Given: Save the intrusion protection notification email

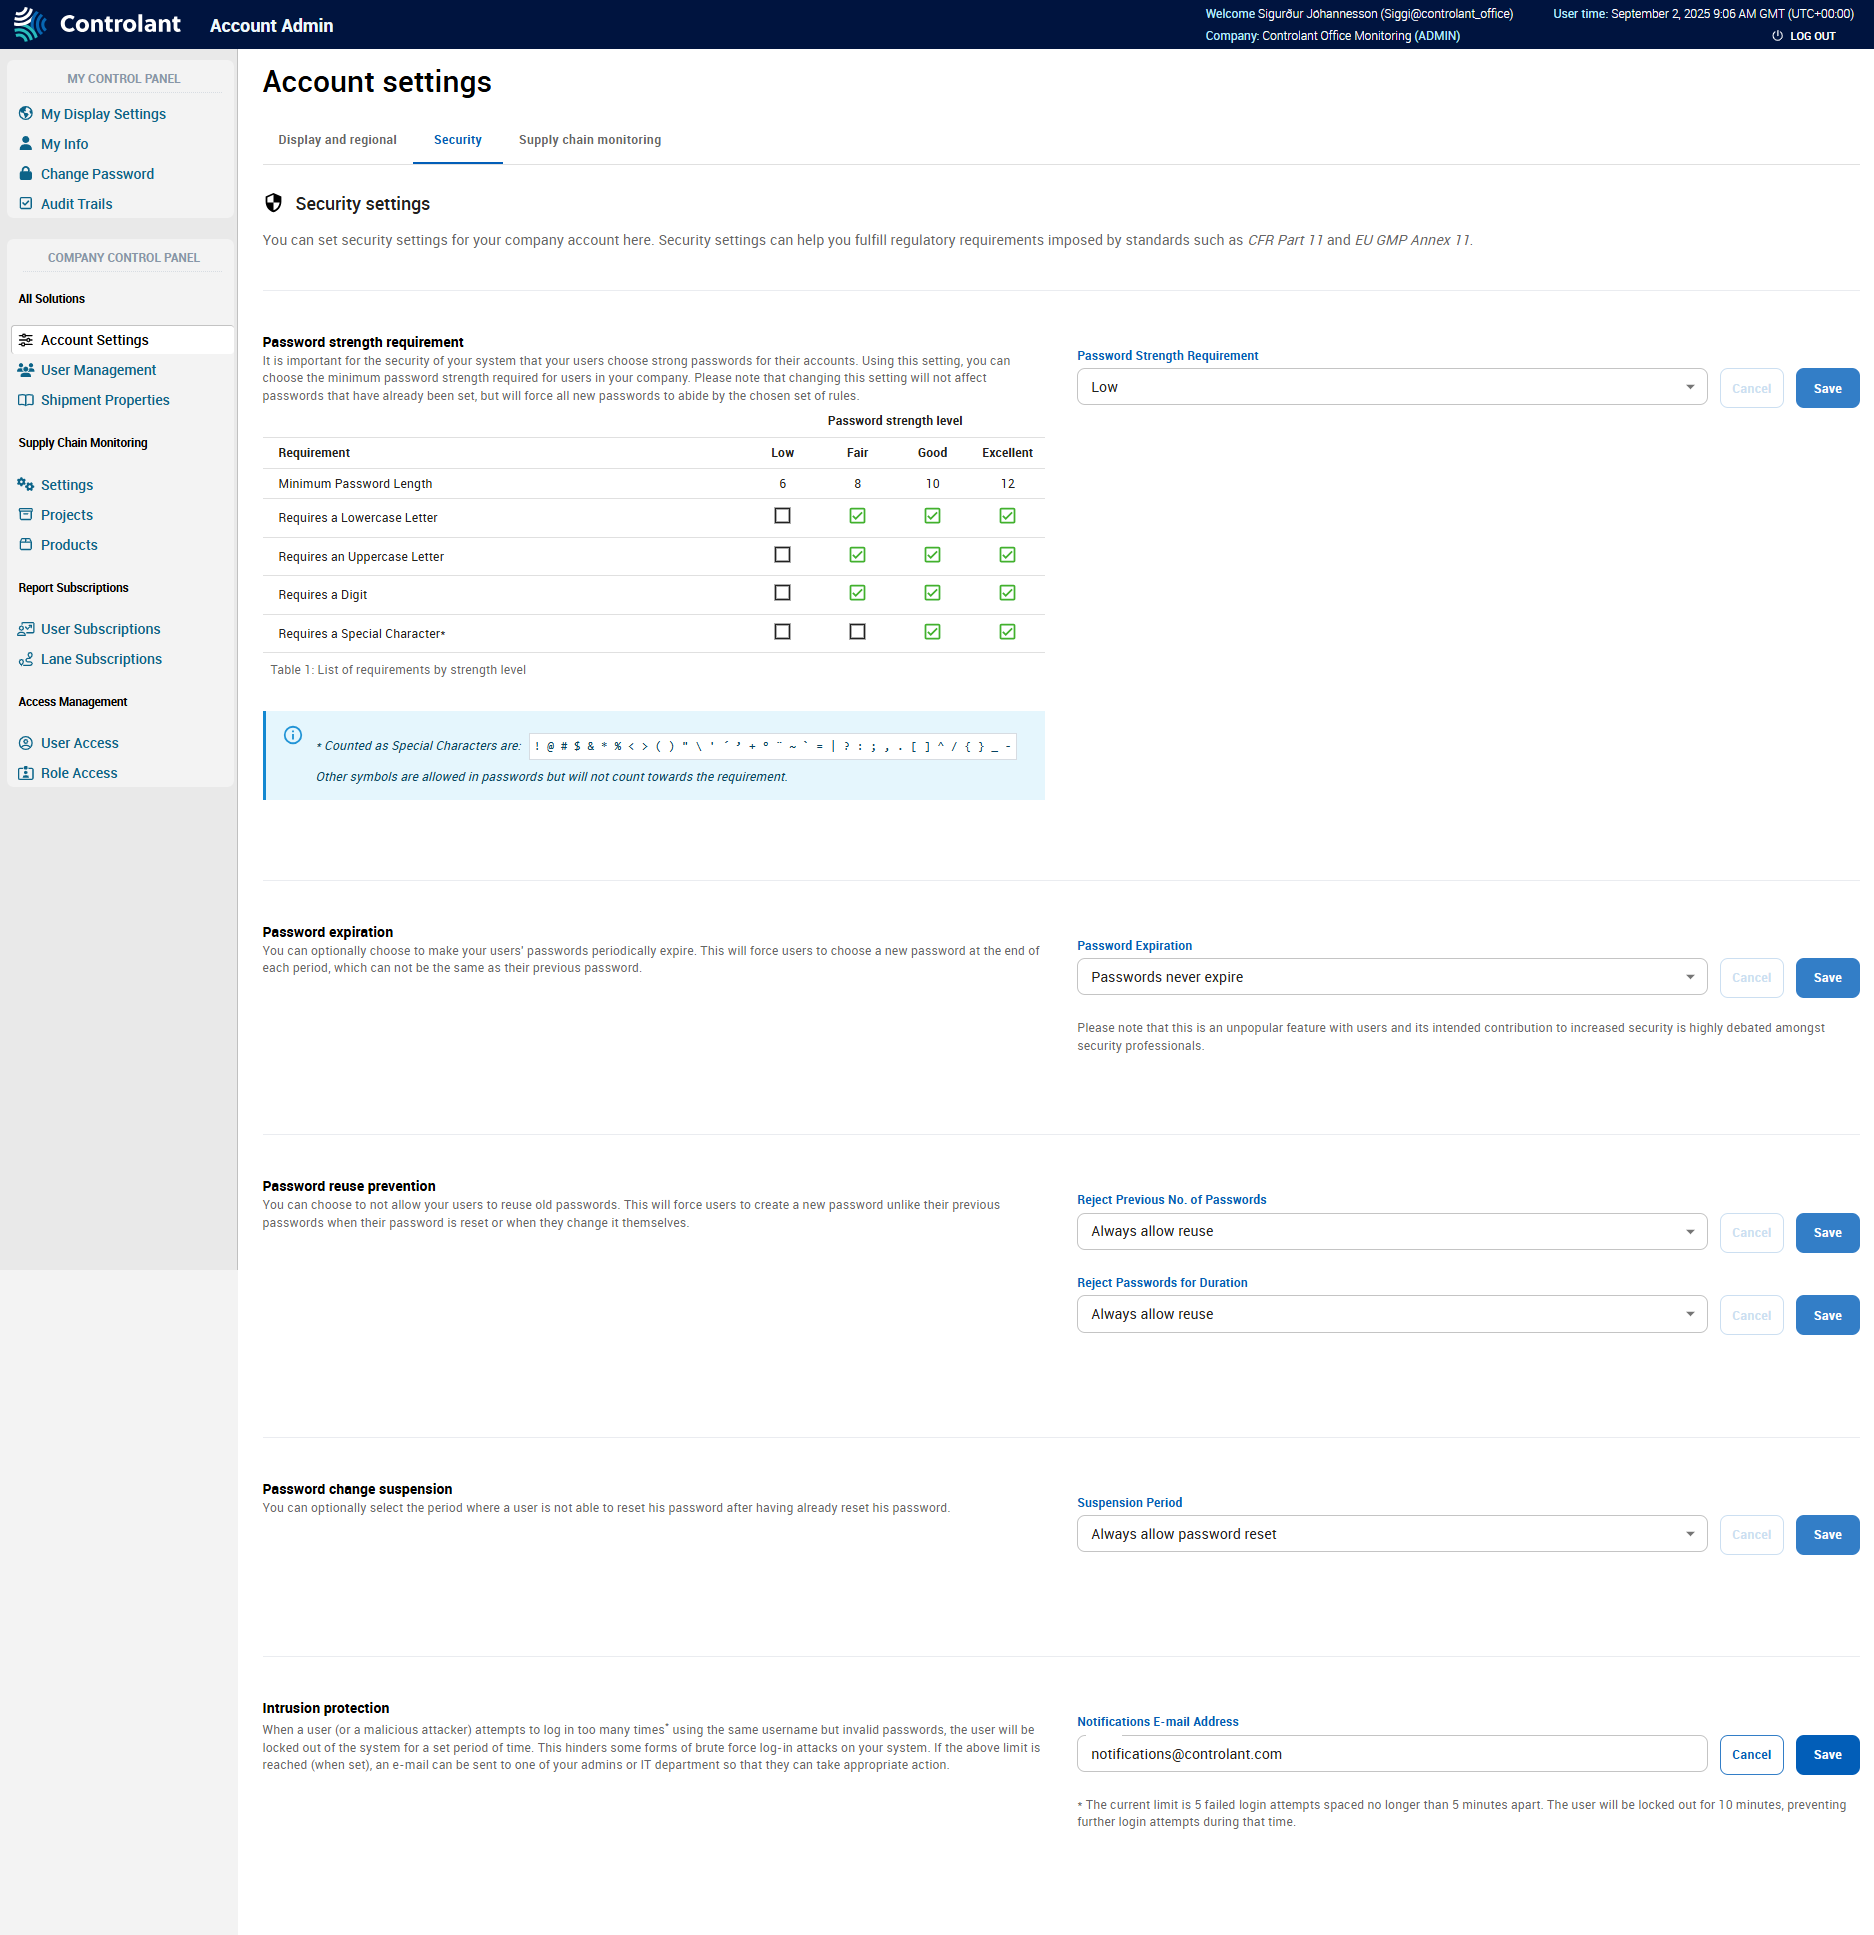Looking at the screenshot, I should click(x=1827, y=1754).
